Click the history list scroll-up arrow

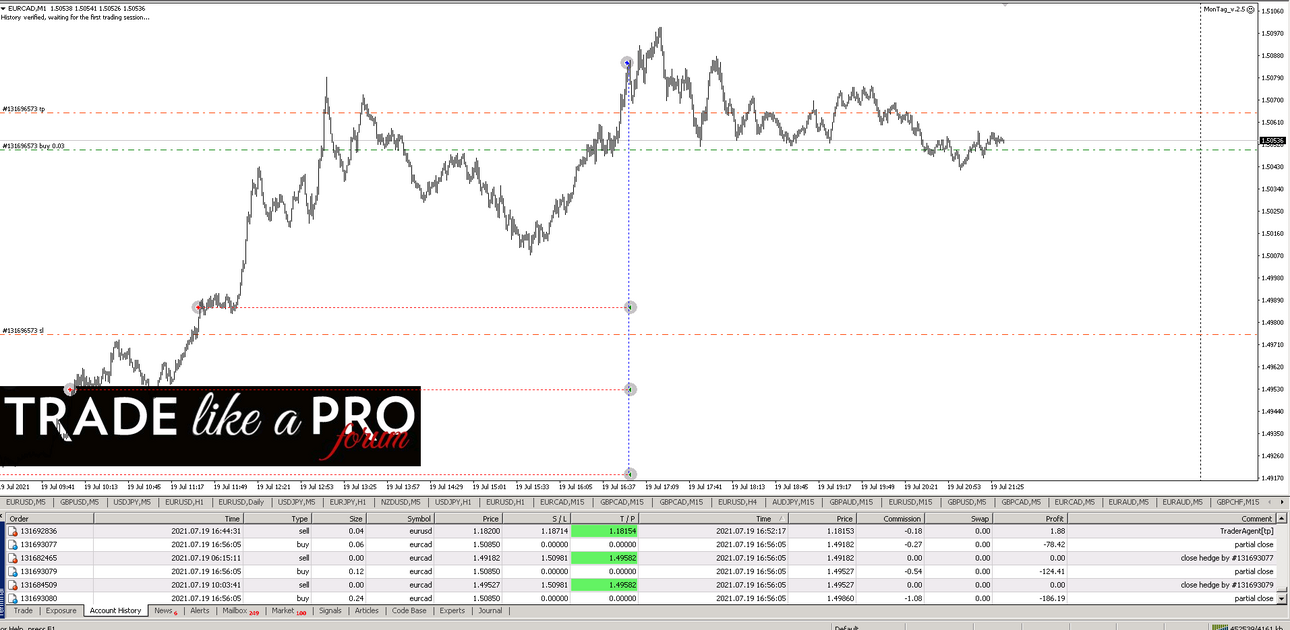click(1282, 518)
